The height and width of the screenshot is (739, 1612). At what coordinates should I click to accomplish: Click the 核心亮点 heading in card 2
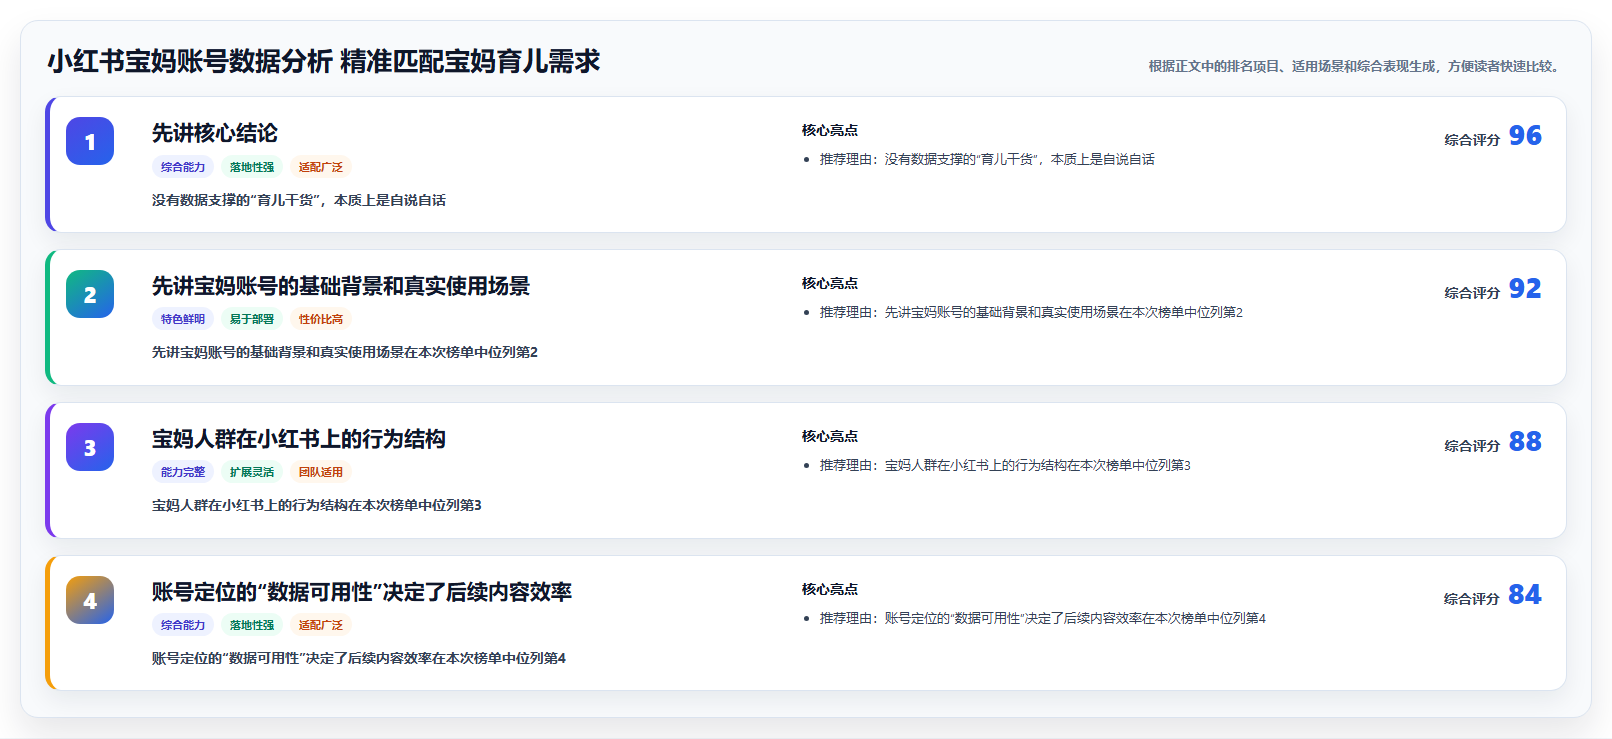pyautogui.click(x=830, y=283)
